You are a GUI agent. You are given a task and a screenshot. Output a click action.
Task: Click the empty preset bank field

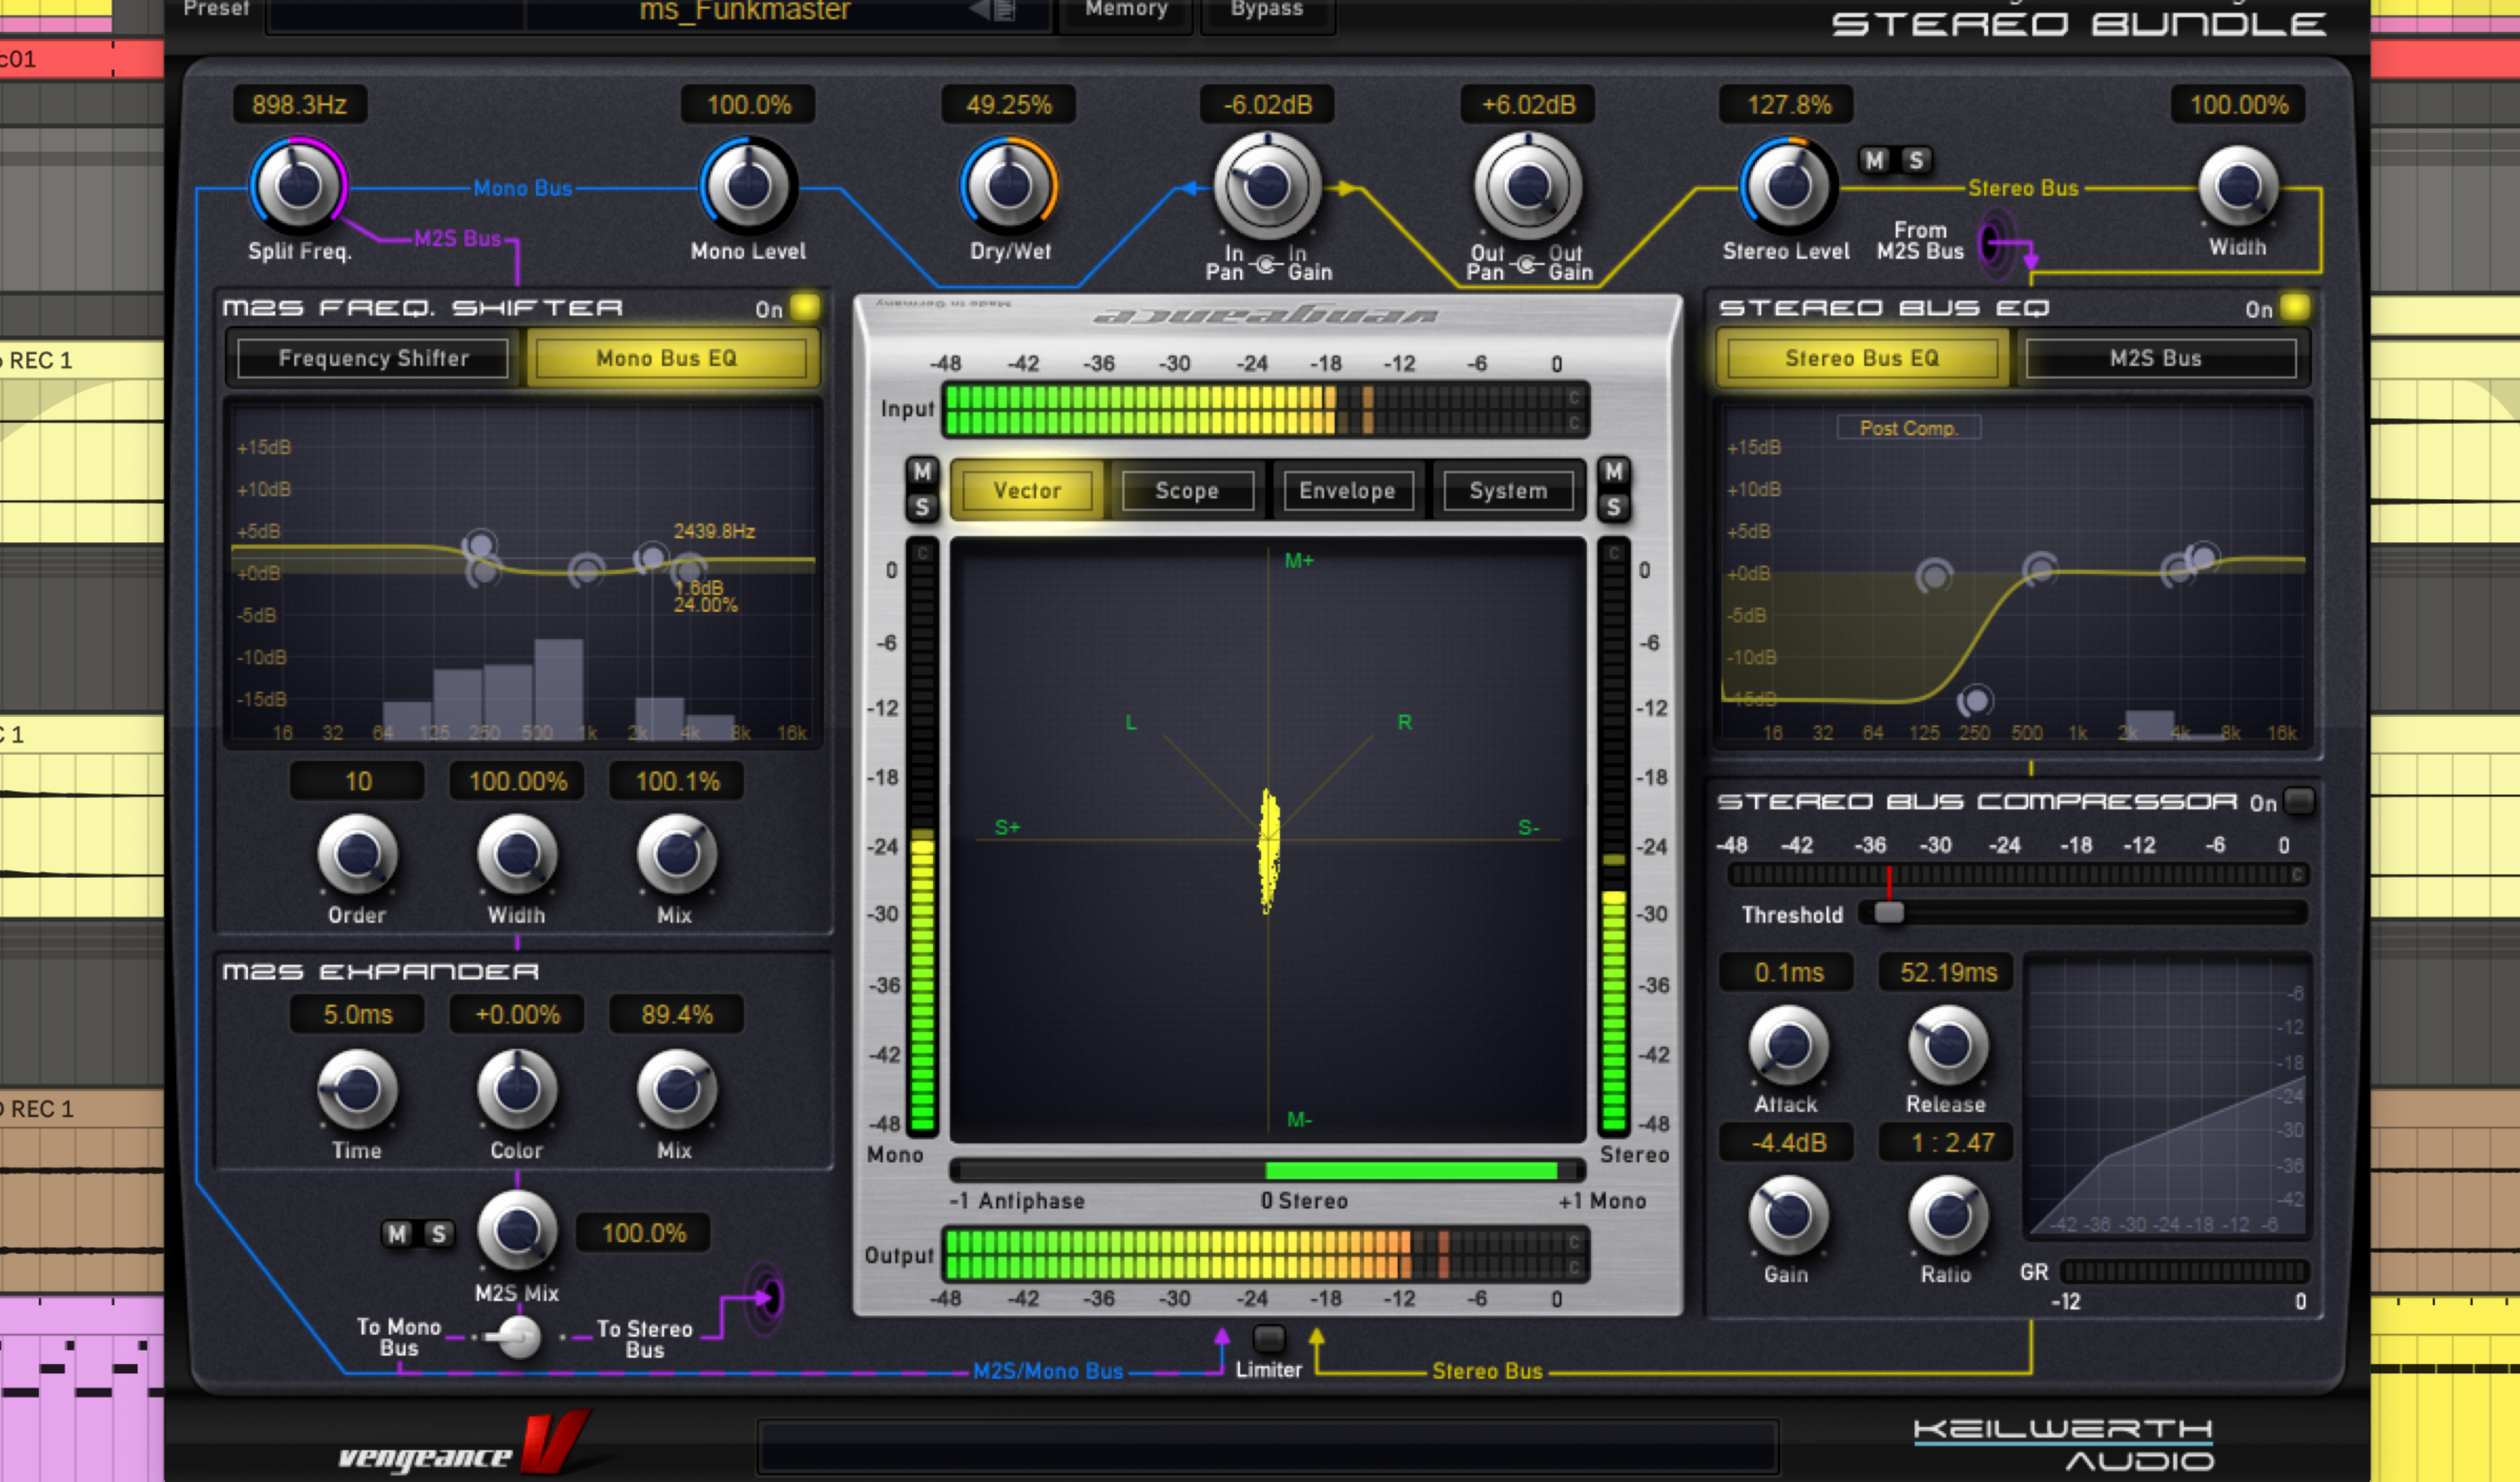(396, 14)
